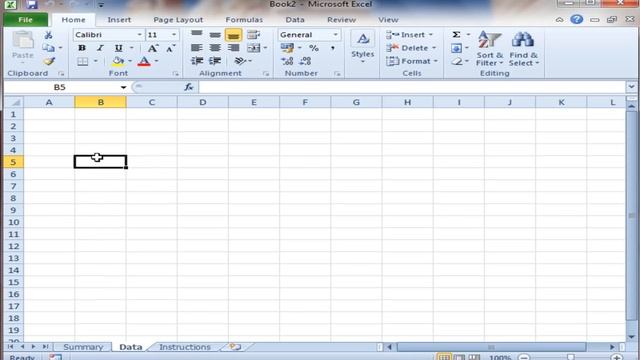Align text right in cell
The width and height of the screenshot is (640, 360).
point(233,48)
